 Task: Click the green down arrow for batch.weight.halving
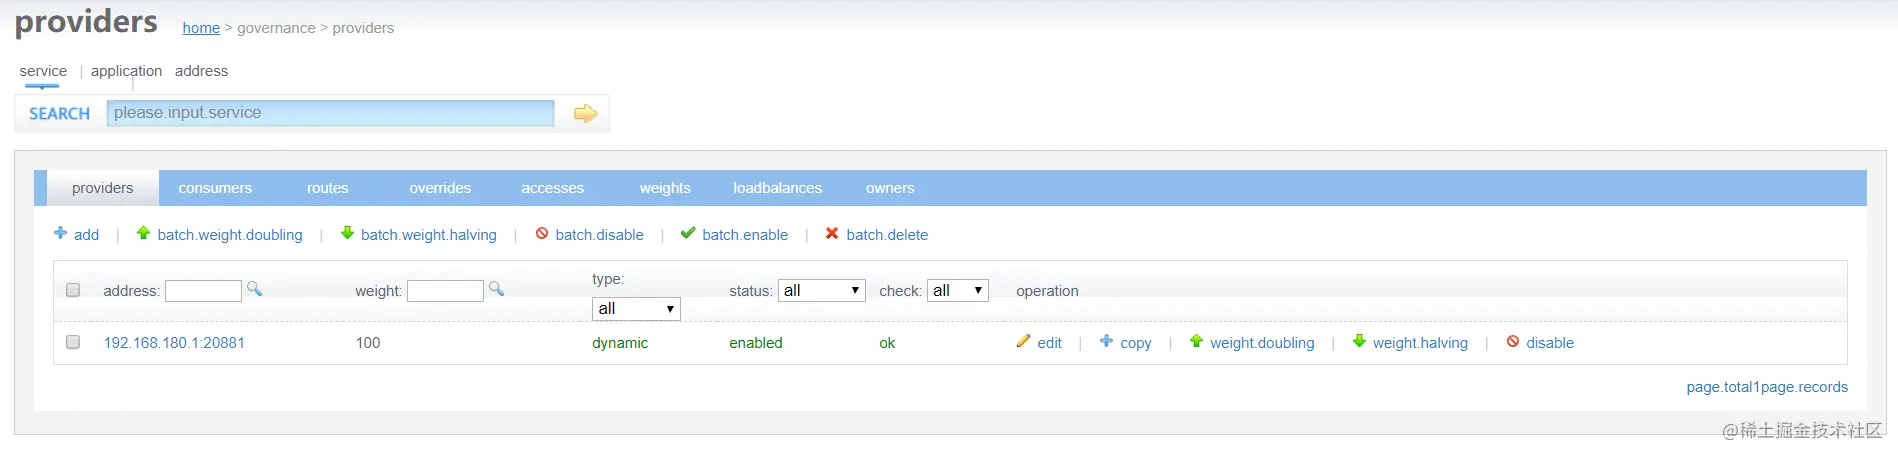tap(347, 233)
